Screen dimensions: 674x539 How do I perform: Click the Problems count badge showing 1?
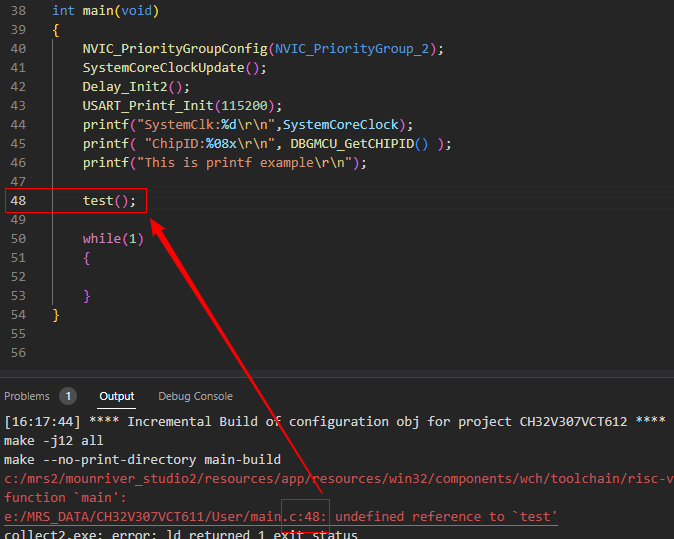(x=68, y=396)
